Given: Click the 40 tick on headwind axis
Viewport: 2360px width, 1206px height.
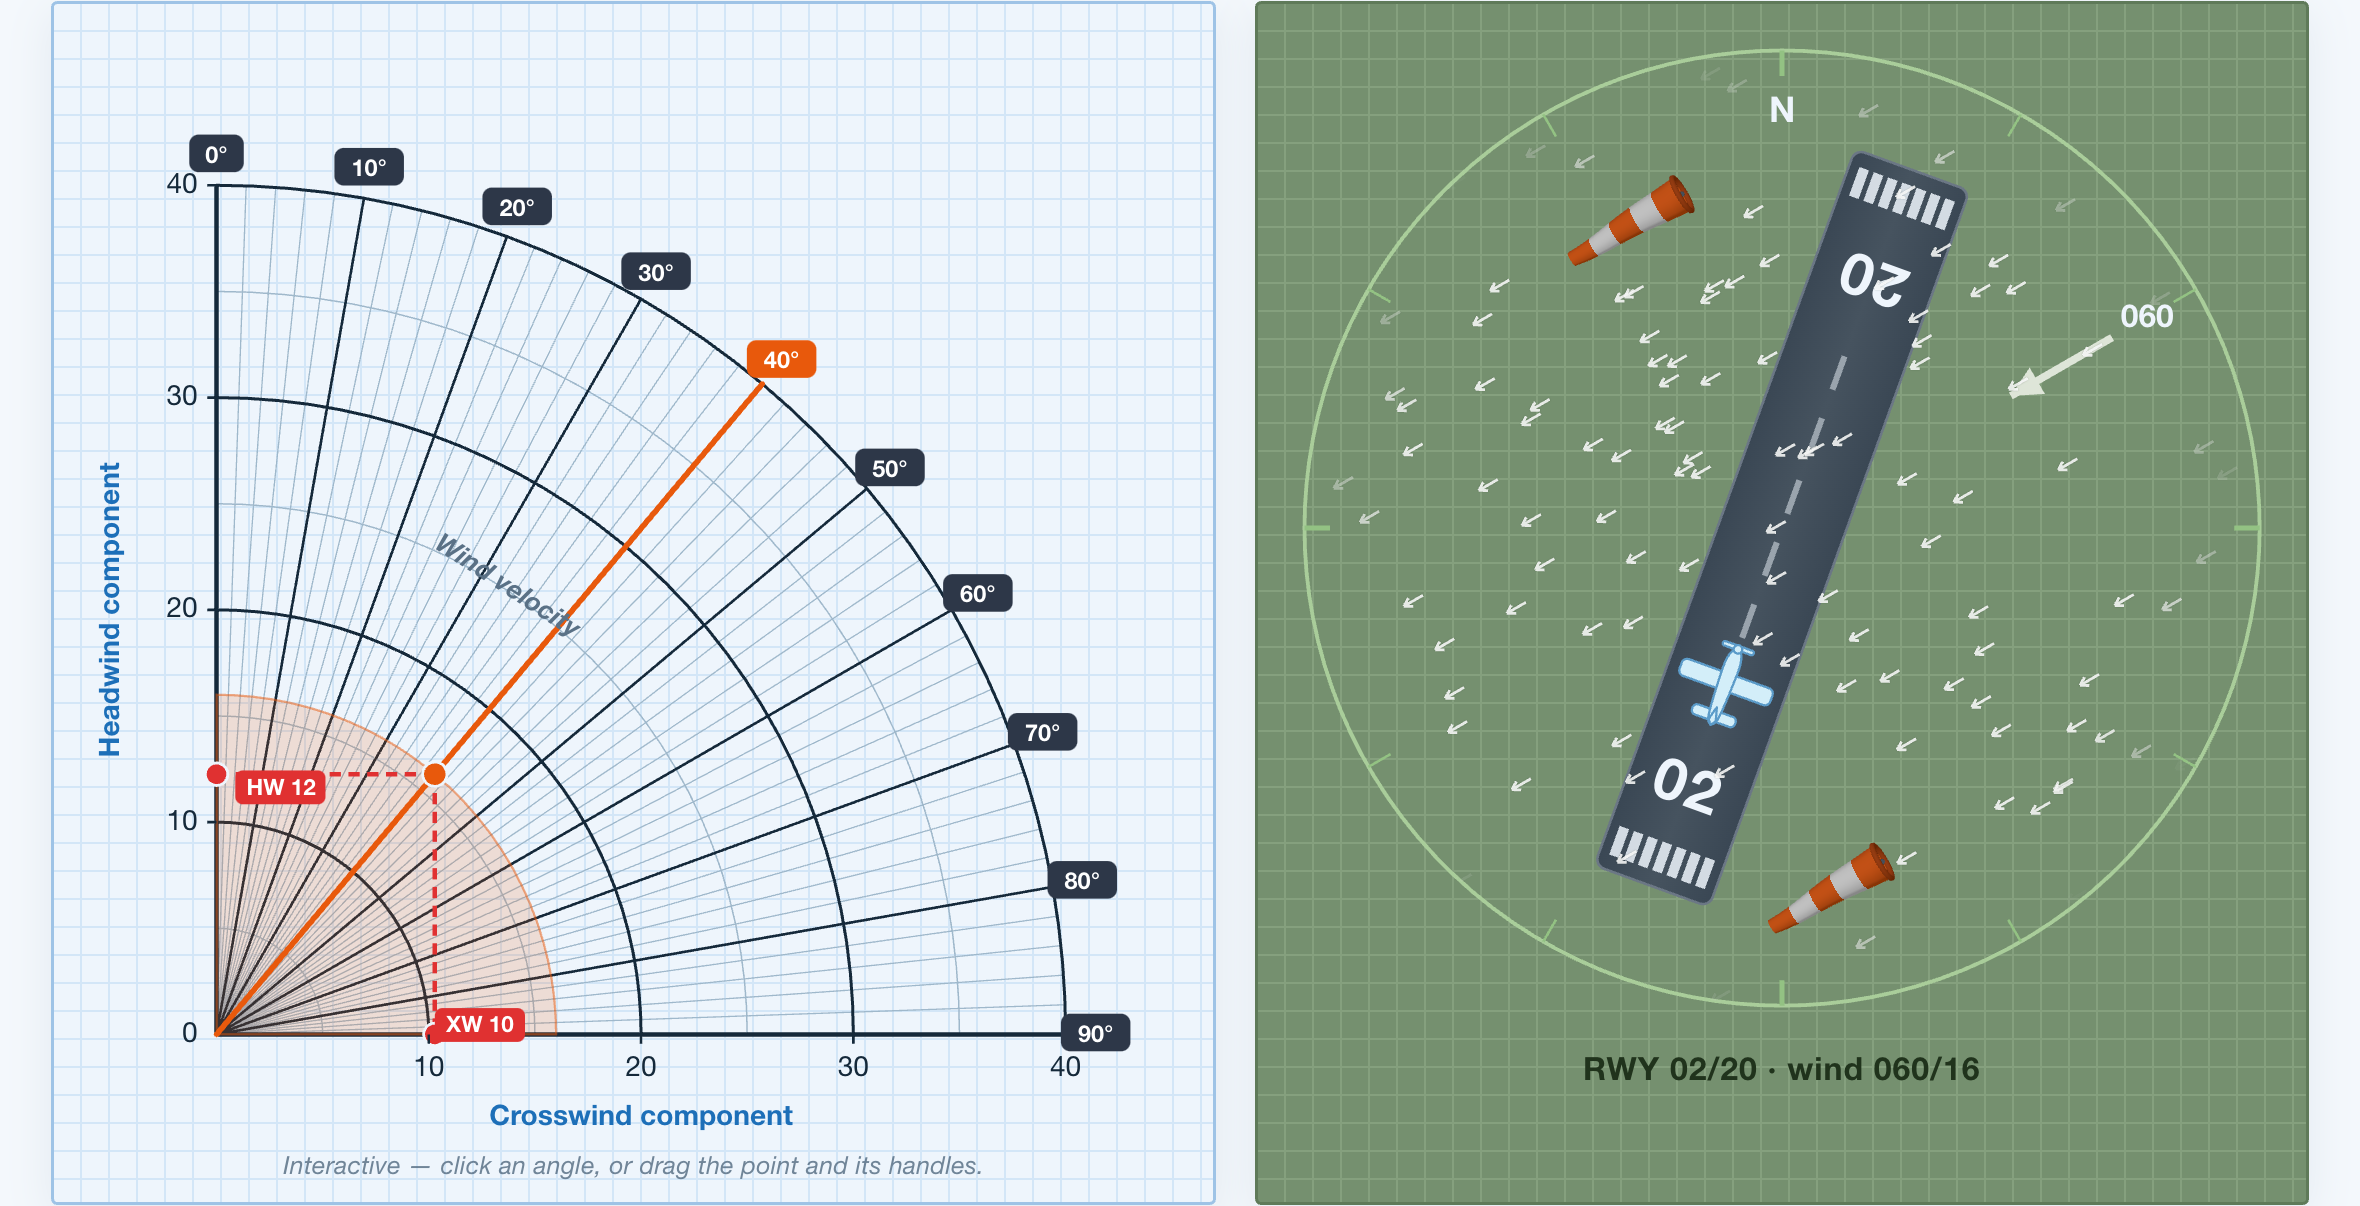Looking at the screenshot, I should [x=182, y=184].
